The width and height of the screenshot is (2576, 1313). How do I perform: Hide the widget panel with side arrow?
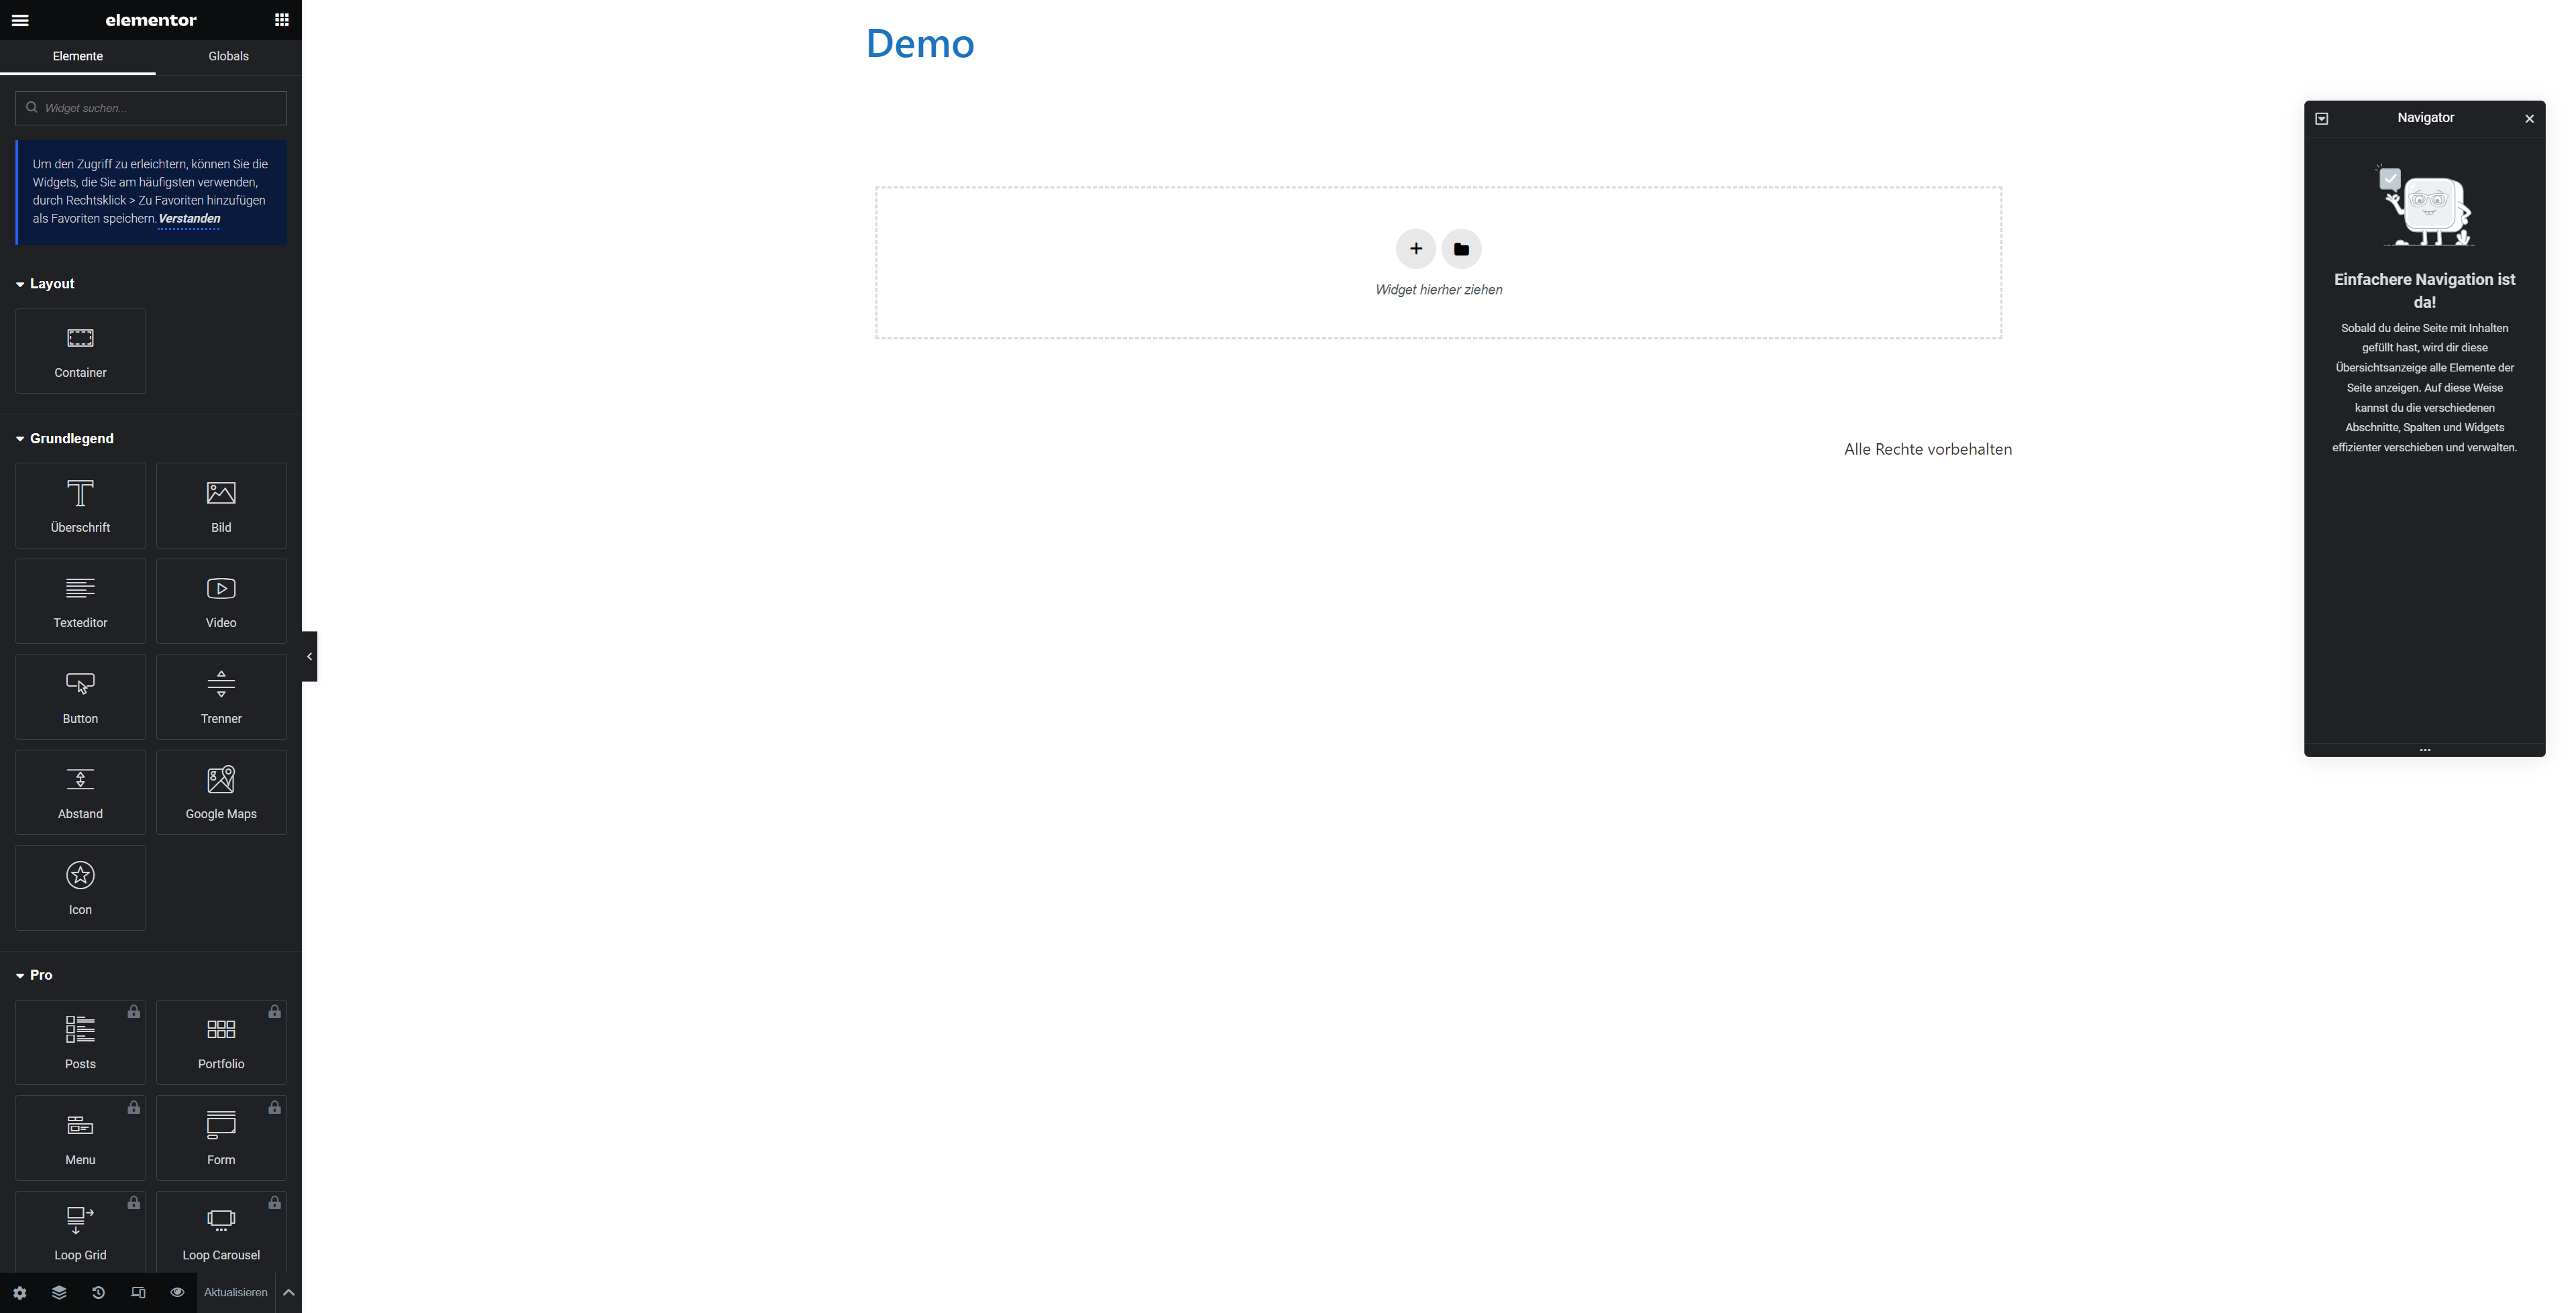tap(309, 656)
